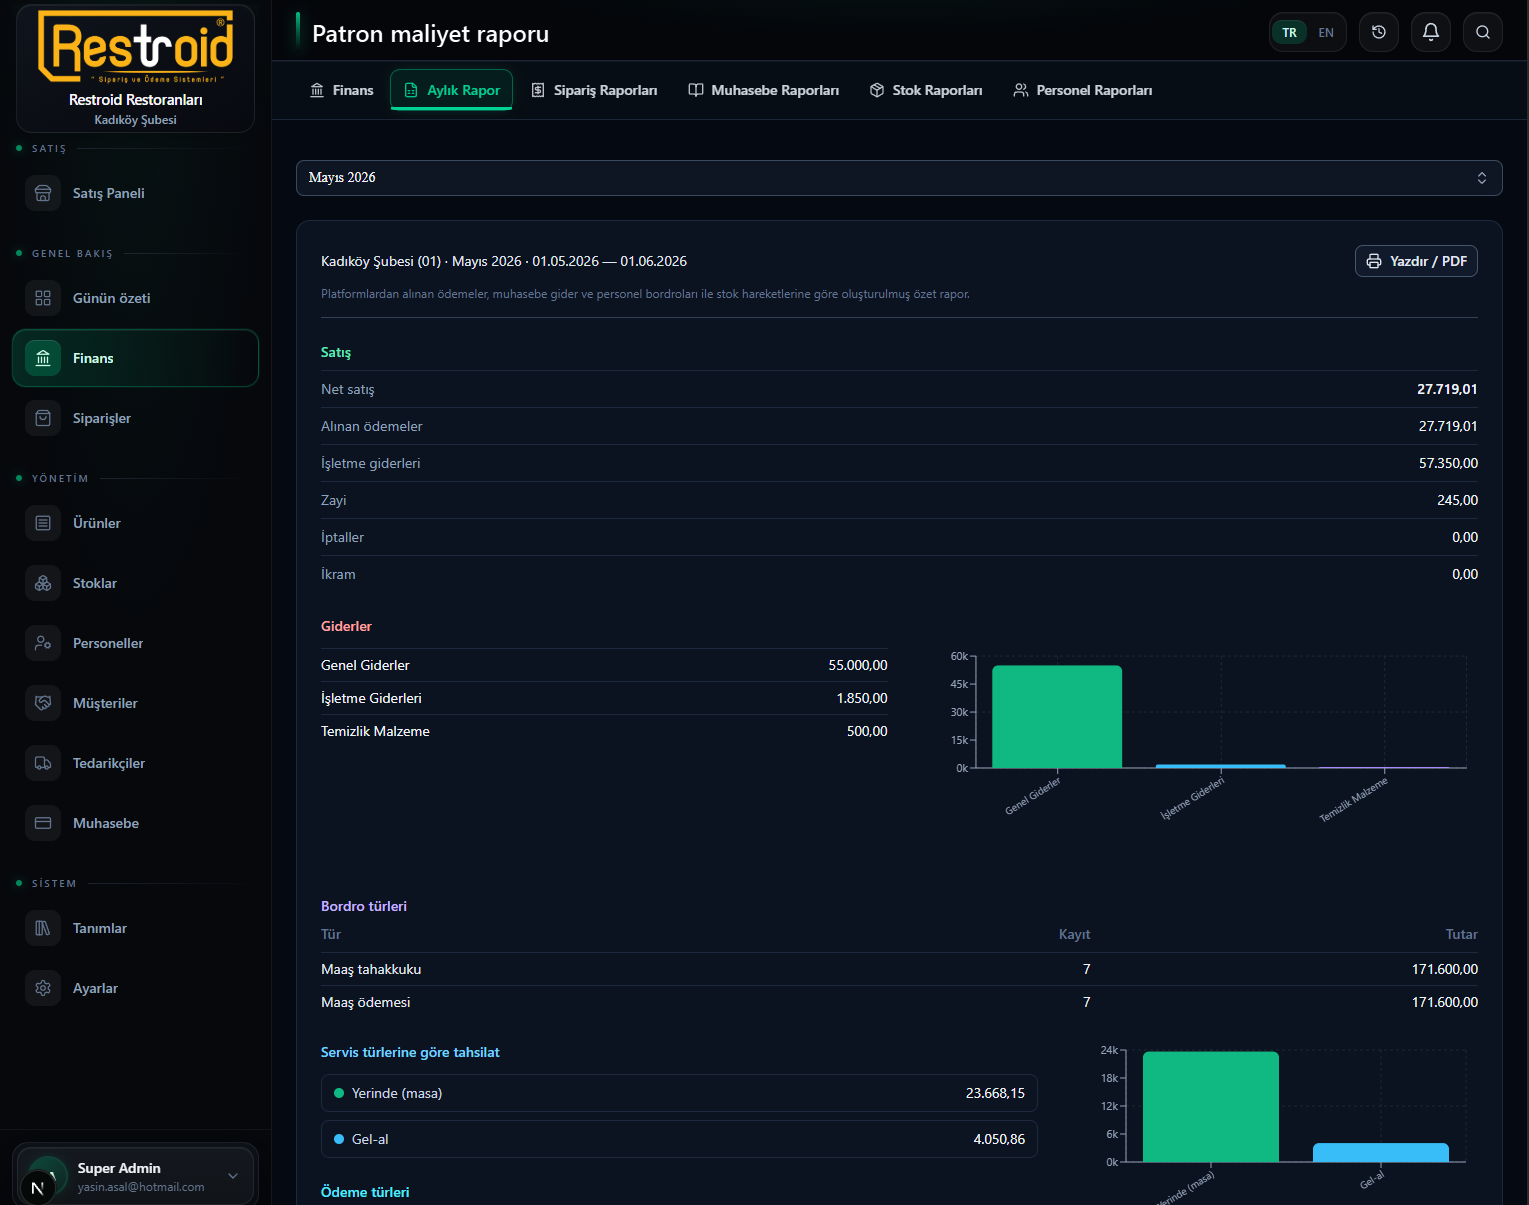Viewport: 1529px width, 1205px height.
Task: Click the Restroid logo
Action: (x=136, y=47)
